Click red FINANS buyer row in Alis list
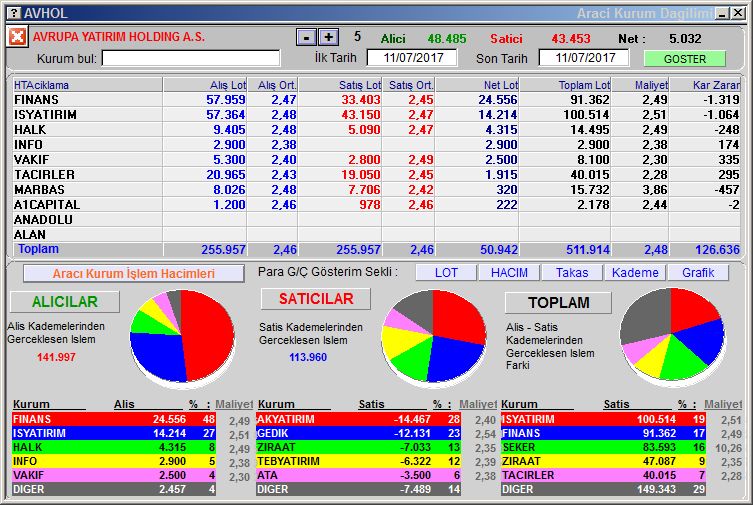This screenshot has width=753, height=505. 114,419
